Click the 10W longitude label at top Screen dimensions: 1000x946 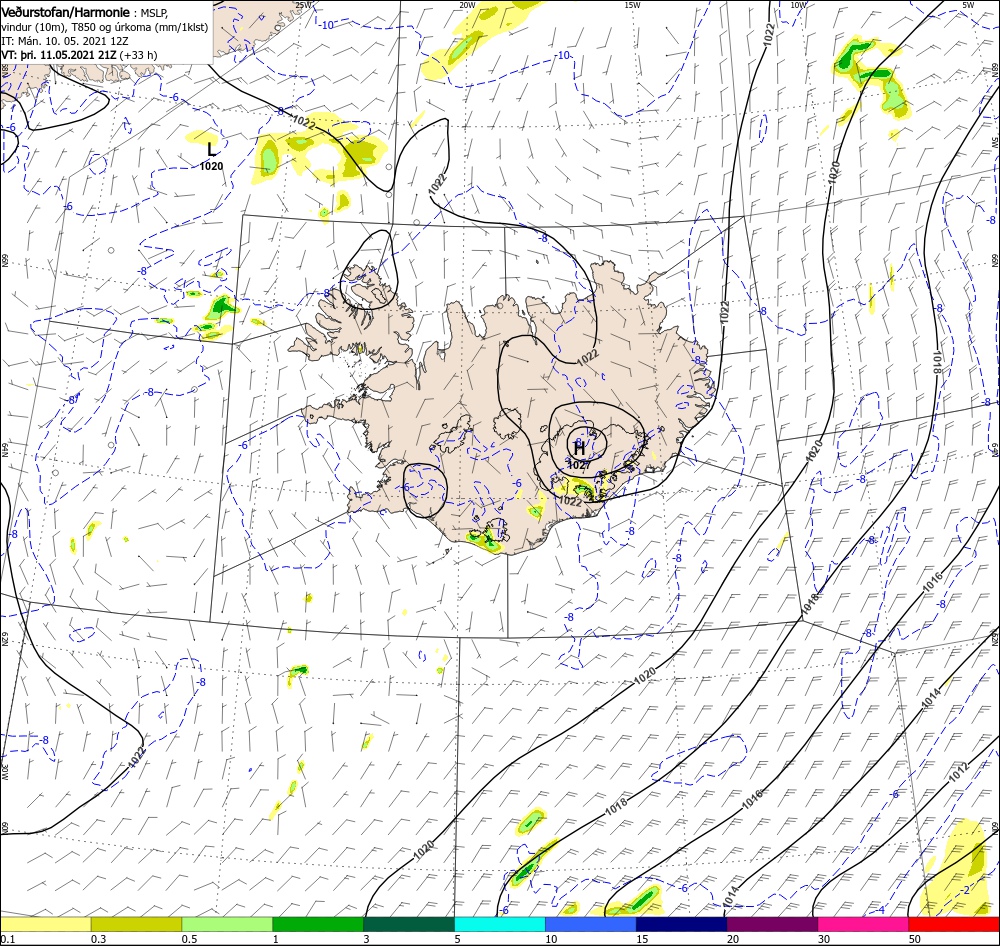click(x=798, y=4)
